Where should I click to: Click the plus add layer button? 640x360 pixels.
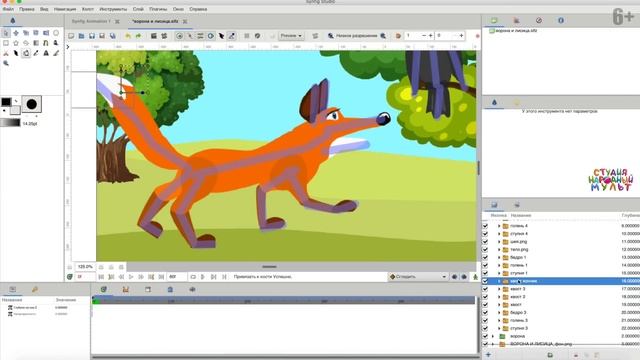point(488,355)
